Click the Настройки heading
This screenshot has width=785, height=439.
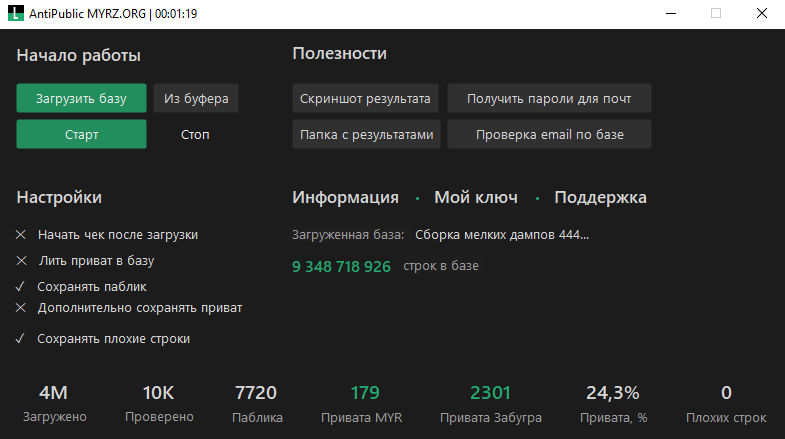[59, 197]
